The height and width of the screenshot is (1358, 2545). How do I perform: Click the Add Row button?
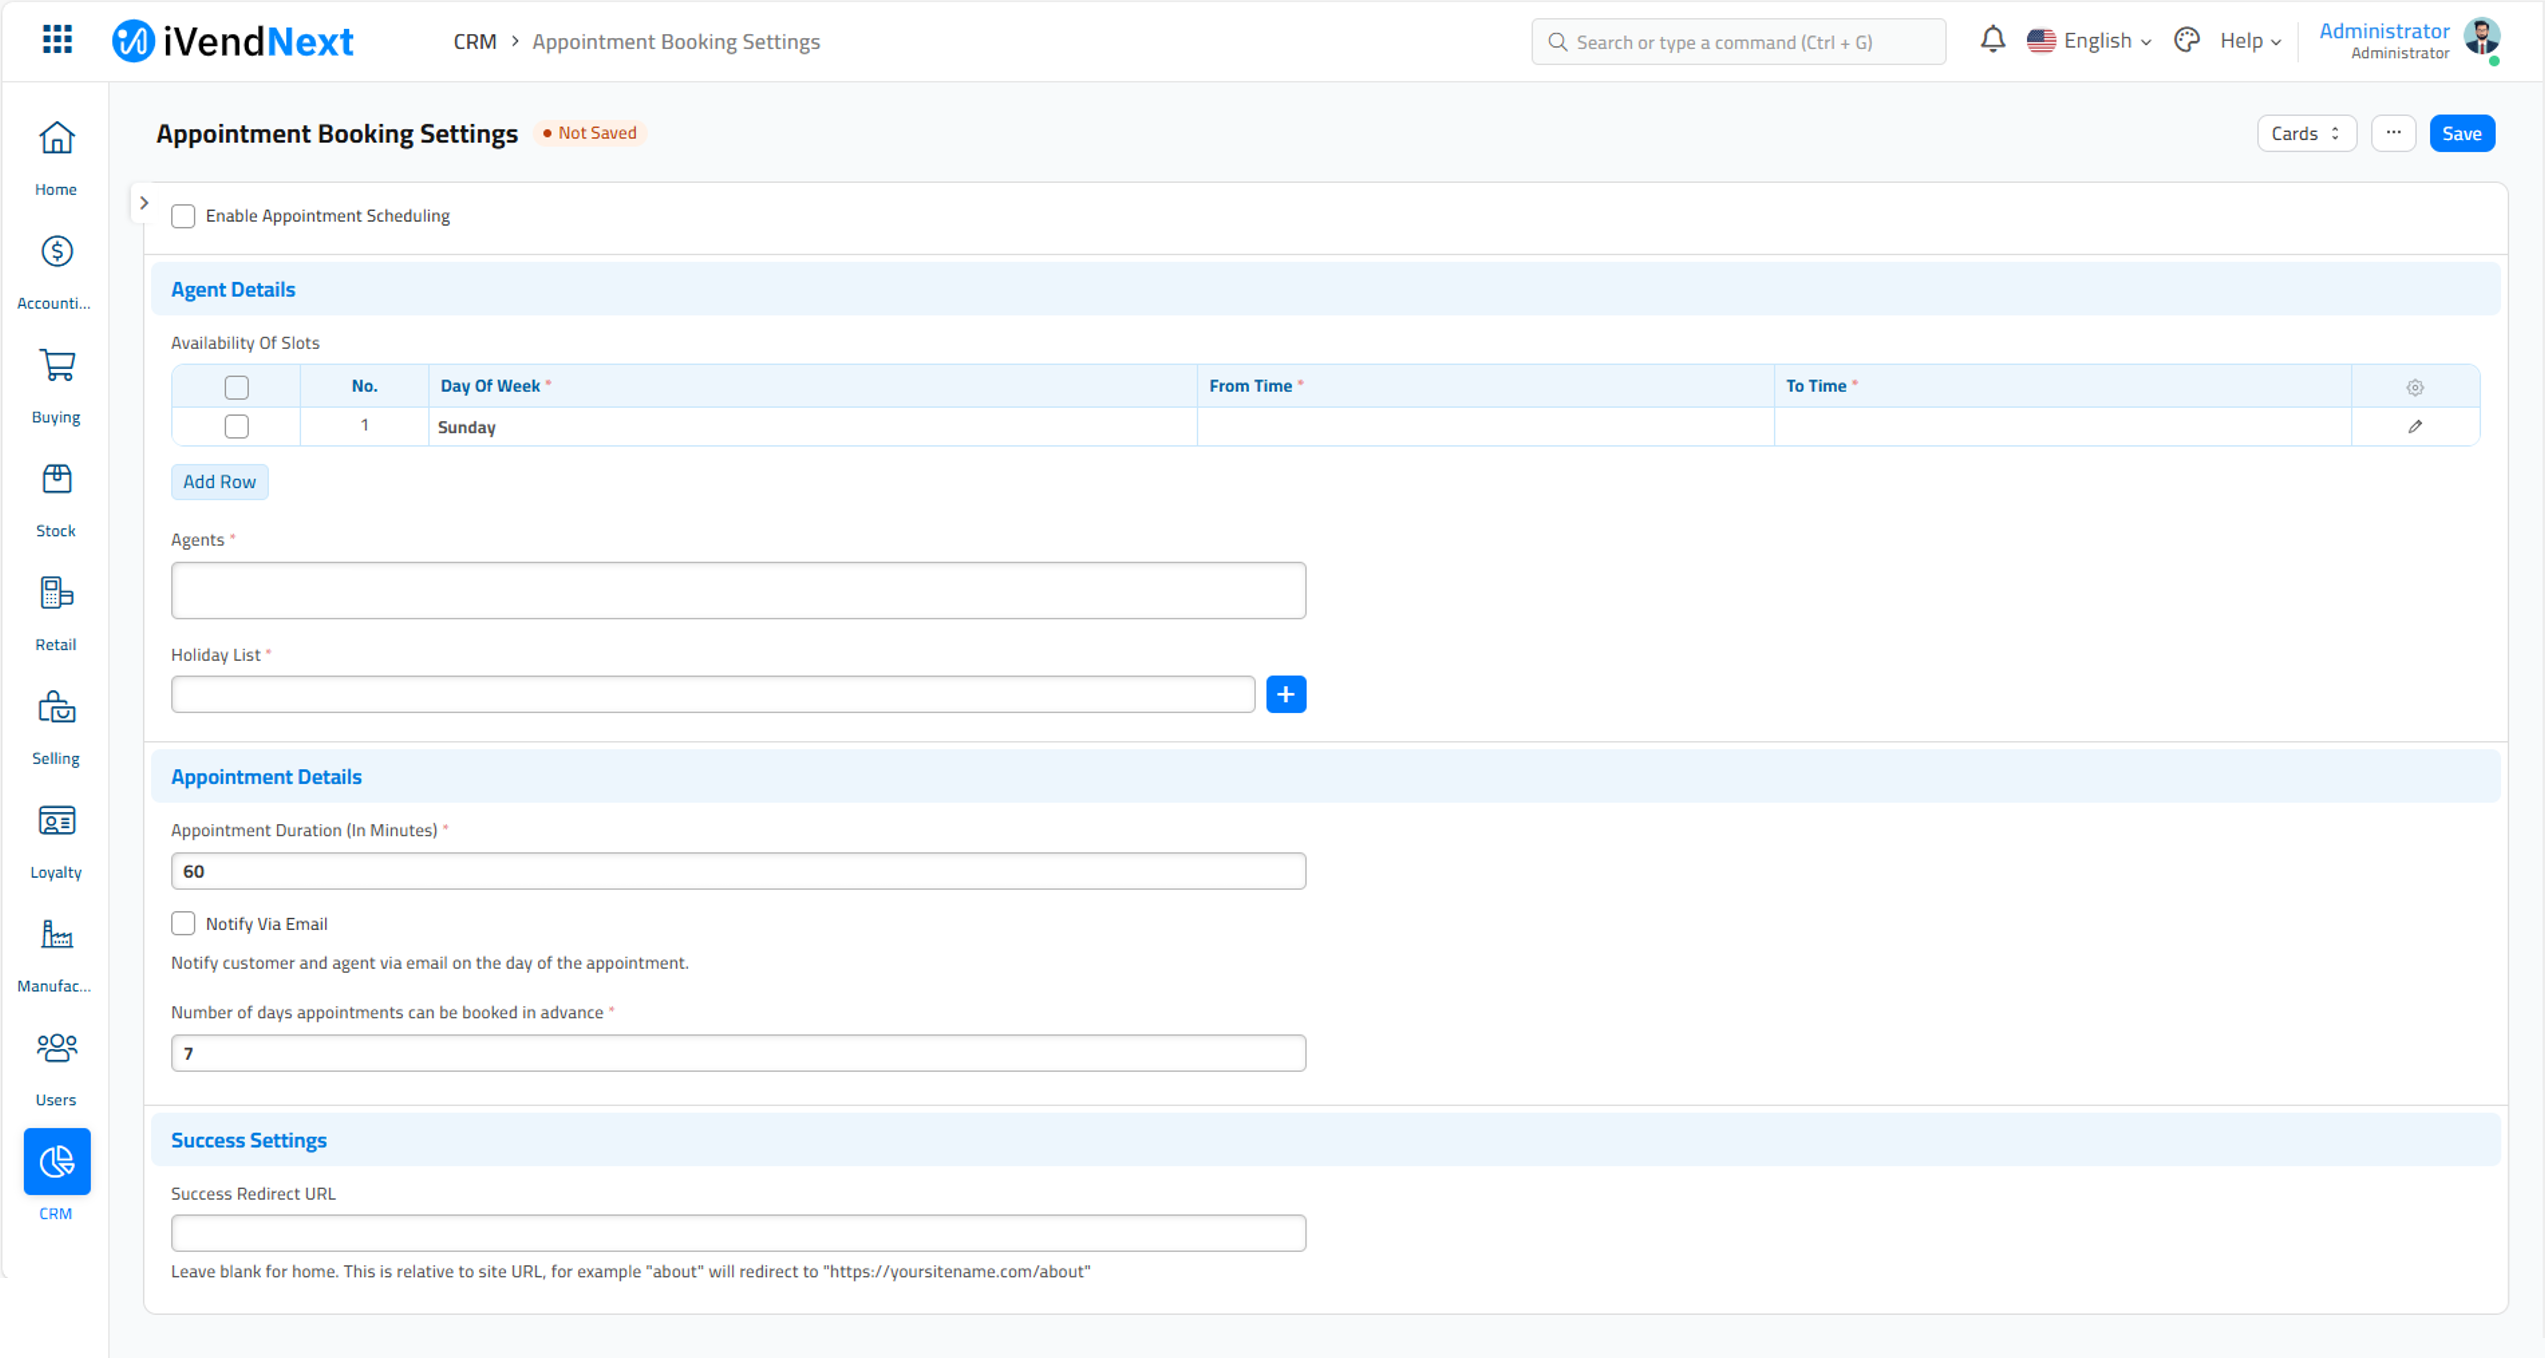point(219,481)
